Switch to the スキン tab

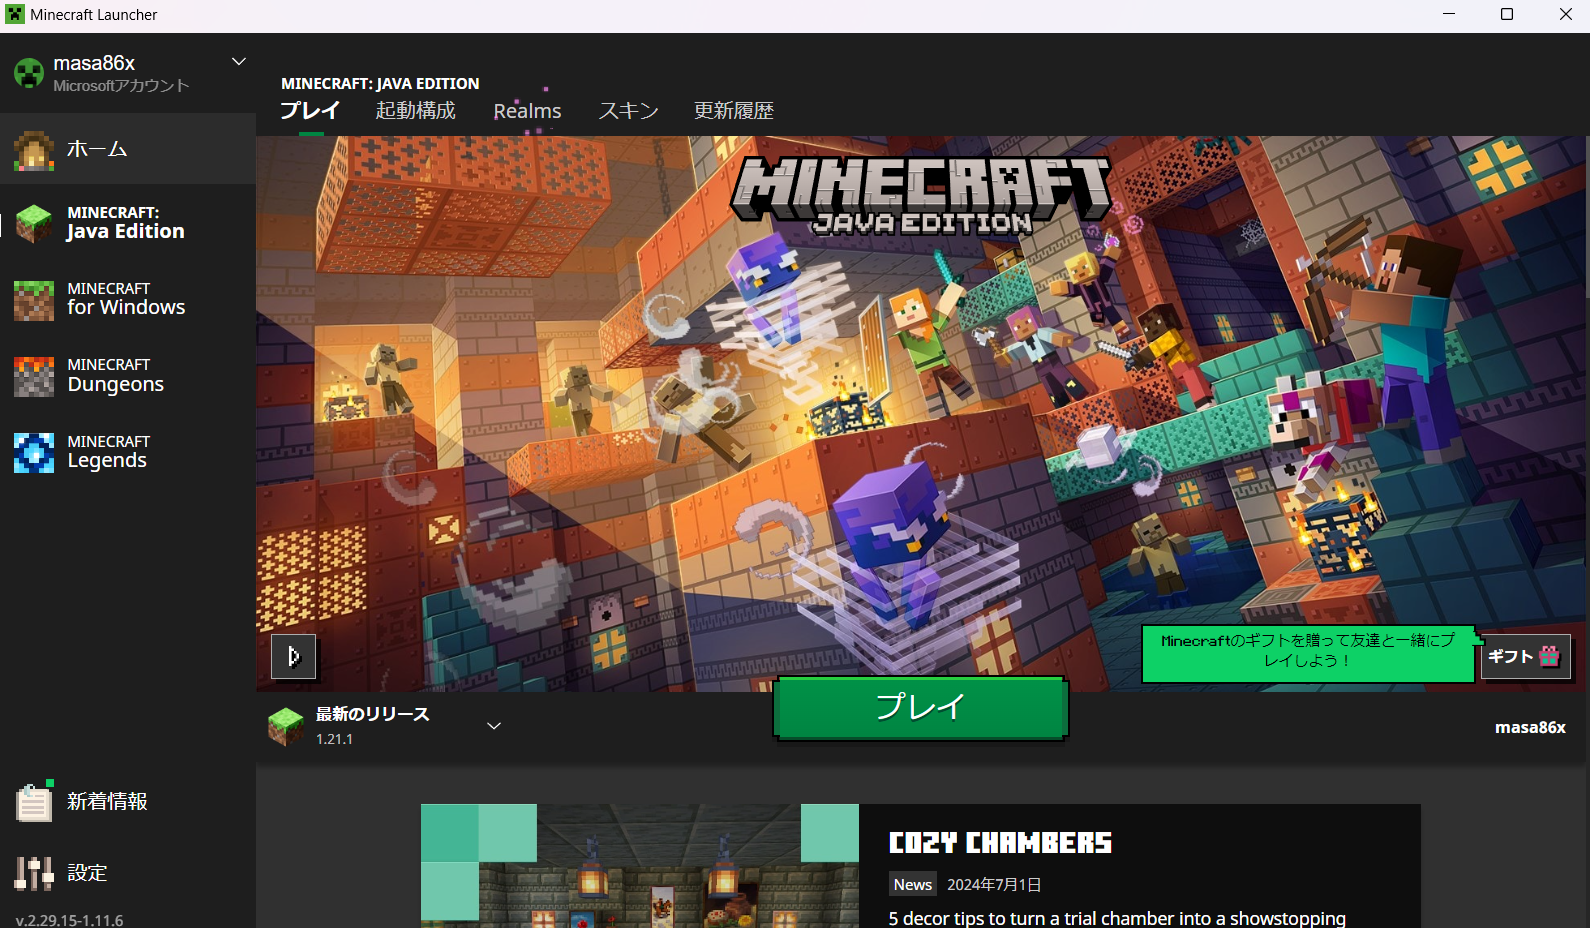point(628,111)
